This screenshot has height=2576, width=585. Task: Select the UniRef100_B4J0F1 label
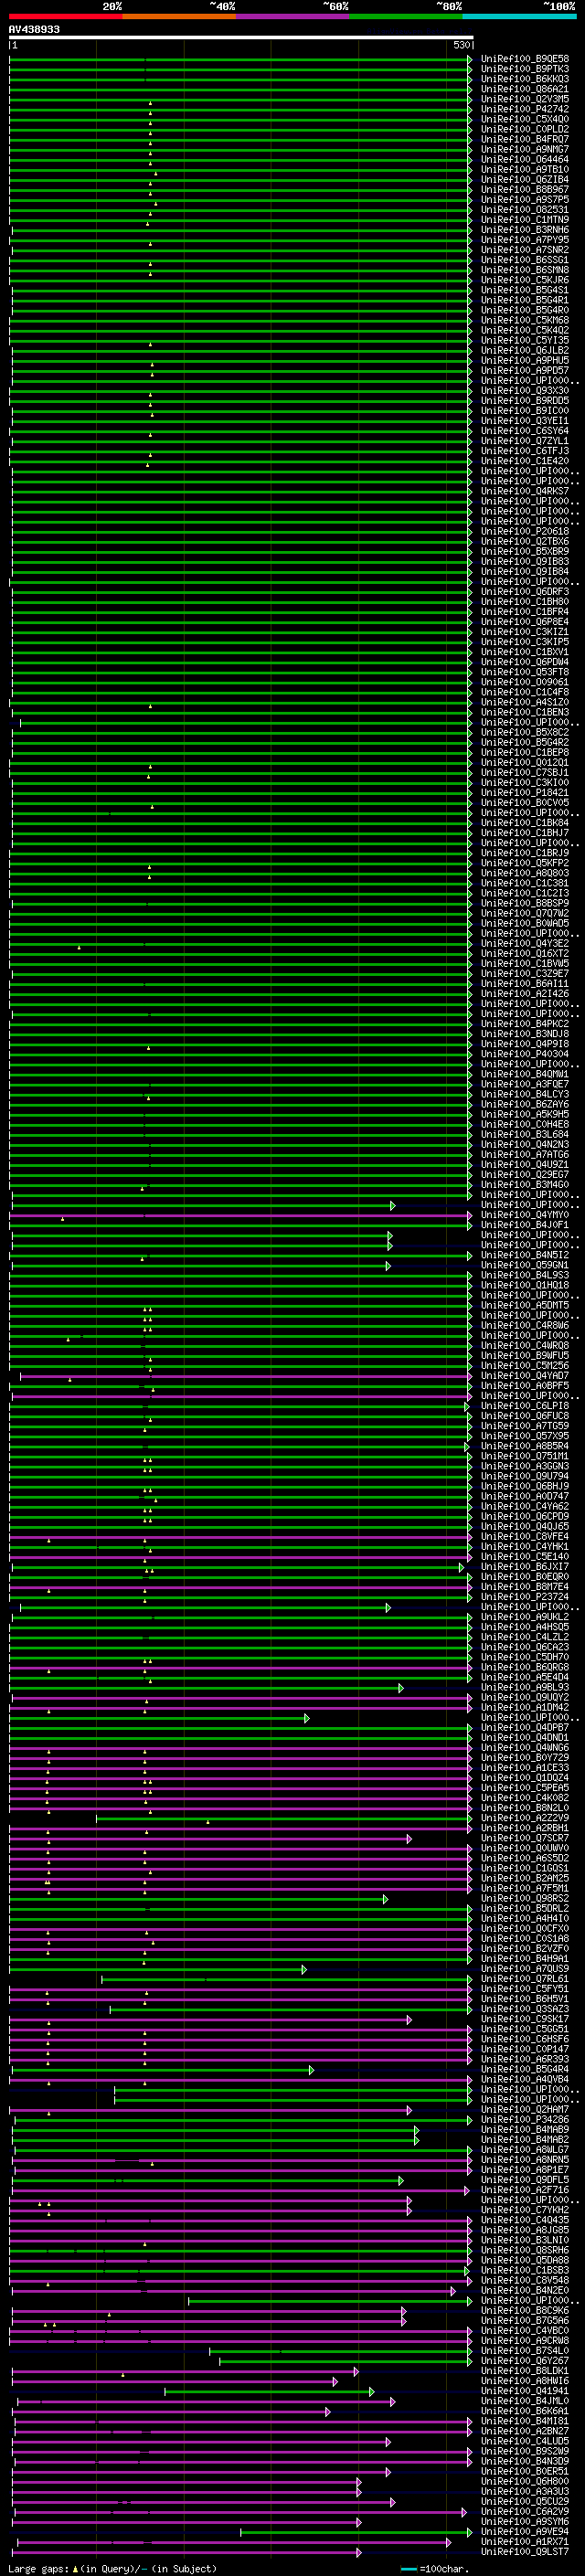pos(525,1225)
